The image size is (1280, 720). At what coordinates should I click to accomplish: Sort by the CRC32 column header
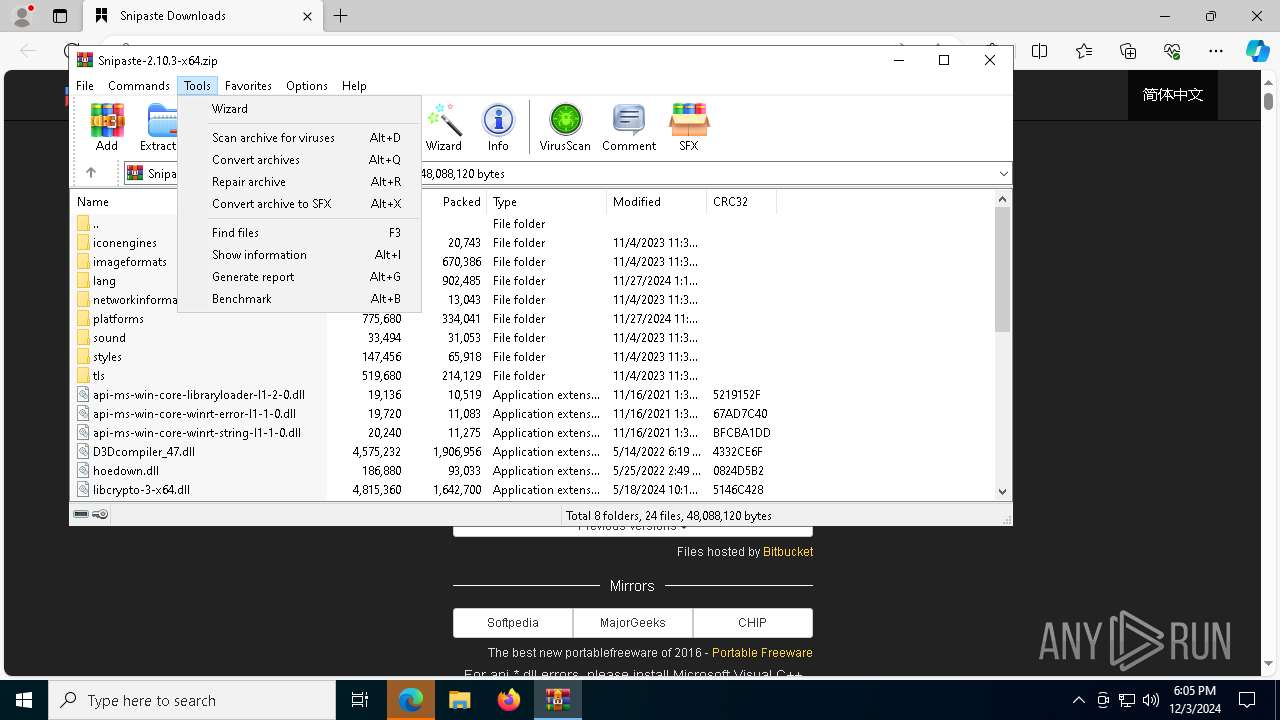pyautogui.click(x=741, y=202)
